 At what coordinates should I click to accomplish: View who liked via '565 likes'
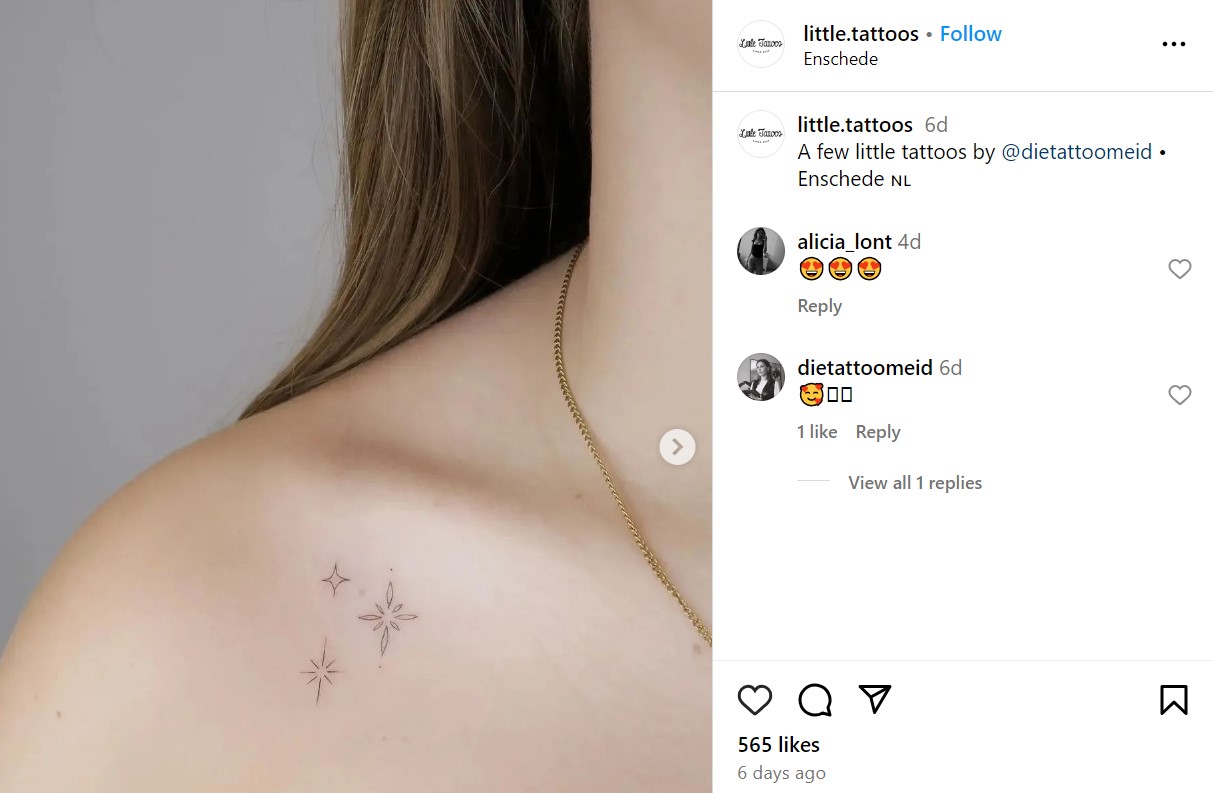click(779, 744)
